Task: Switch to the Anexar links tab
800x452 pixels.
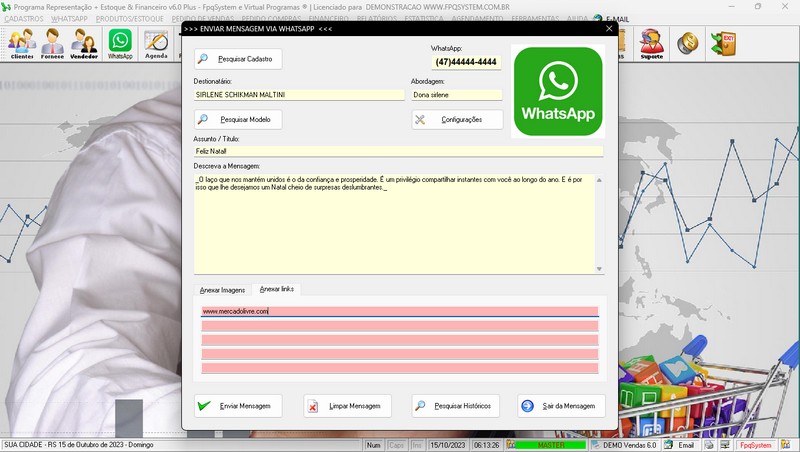Action: click(x=277, y=289)
